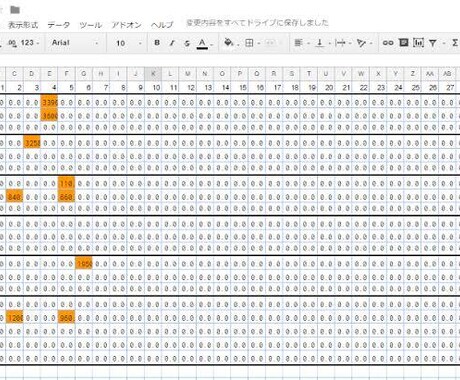The image size is (460, 380).
Task: Open the ヘルプ menu
Action: (x=162, y=25)
